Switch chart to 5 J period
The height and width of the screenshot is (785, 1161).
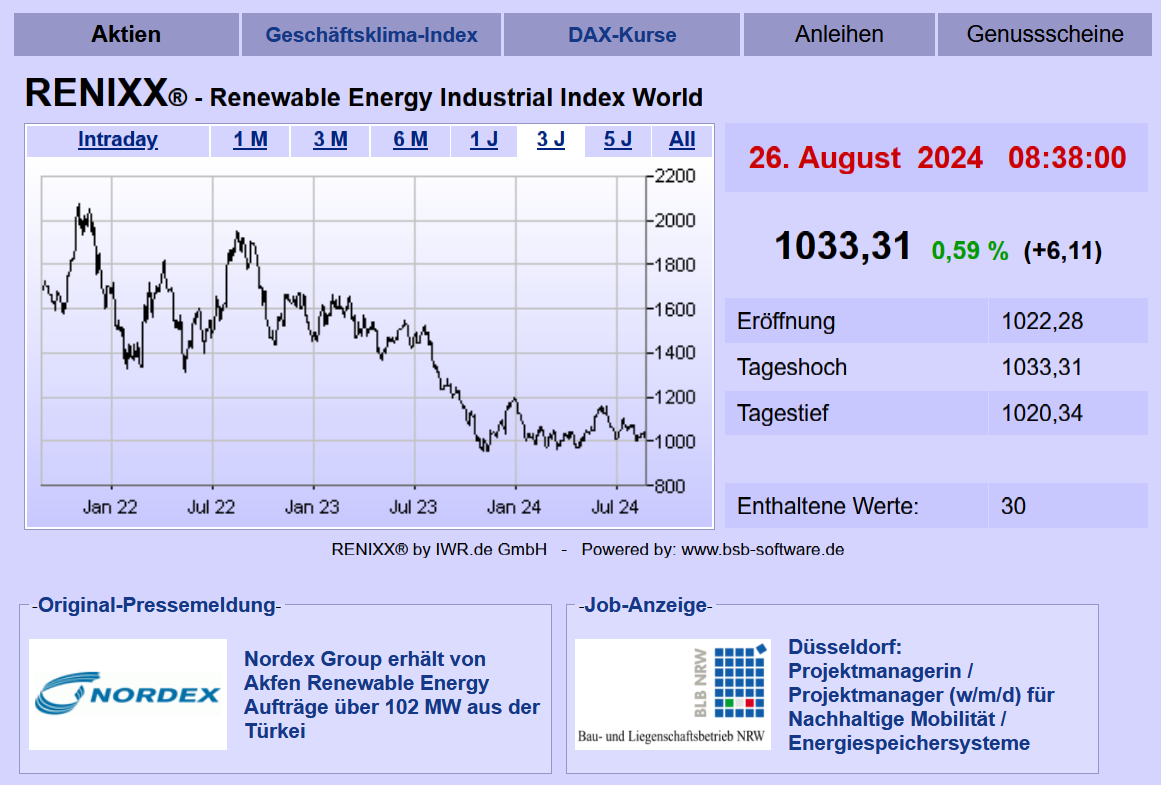(618, 140)
